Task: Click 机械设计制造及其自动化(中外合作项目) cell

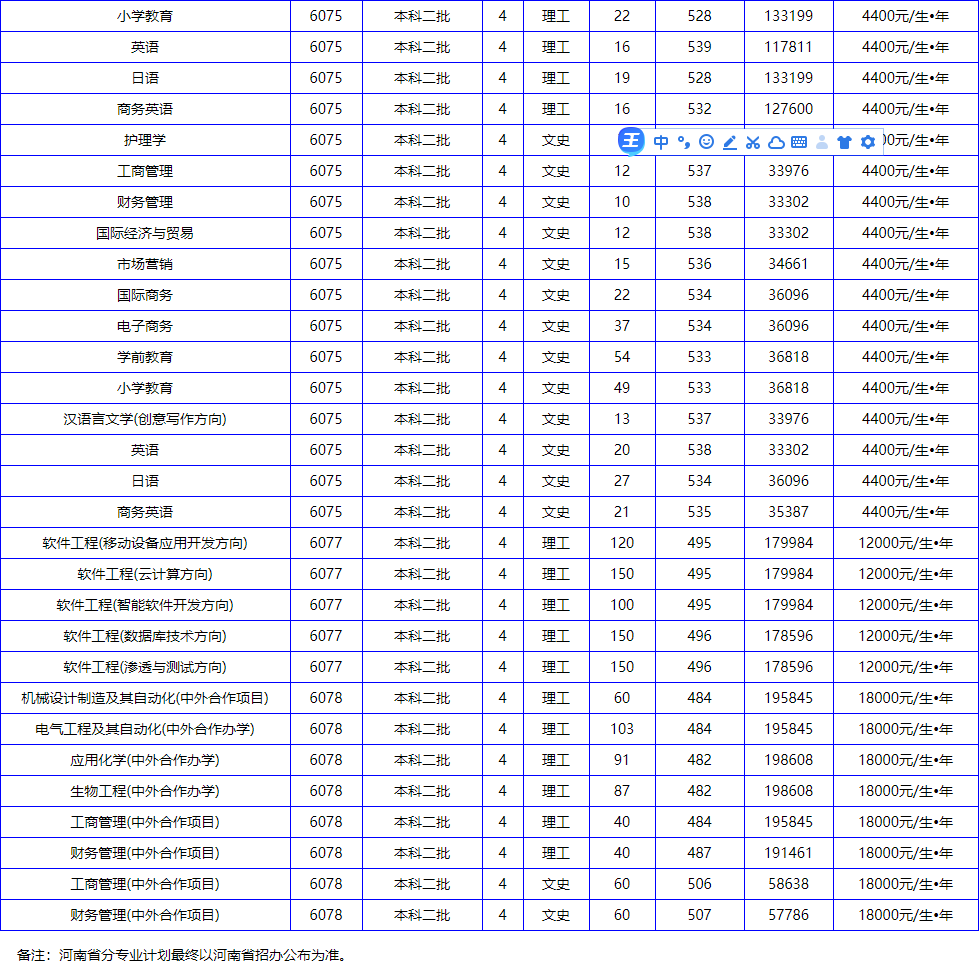Action: tap(145, 698)
